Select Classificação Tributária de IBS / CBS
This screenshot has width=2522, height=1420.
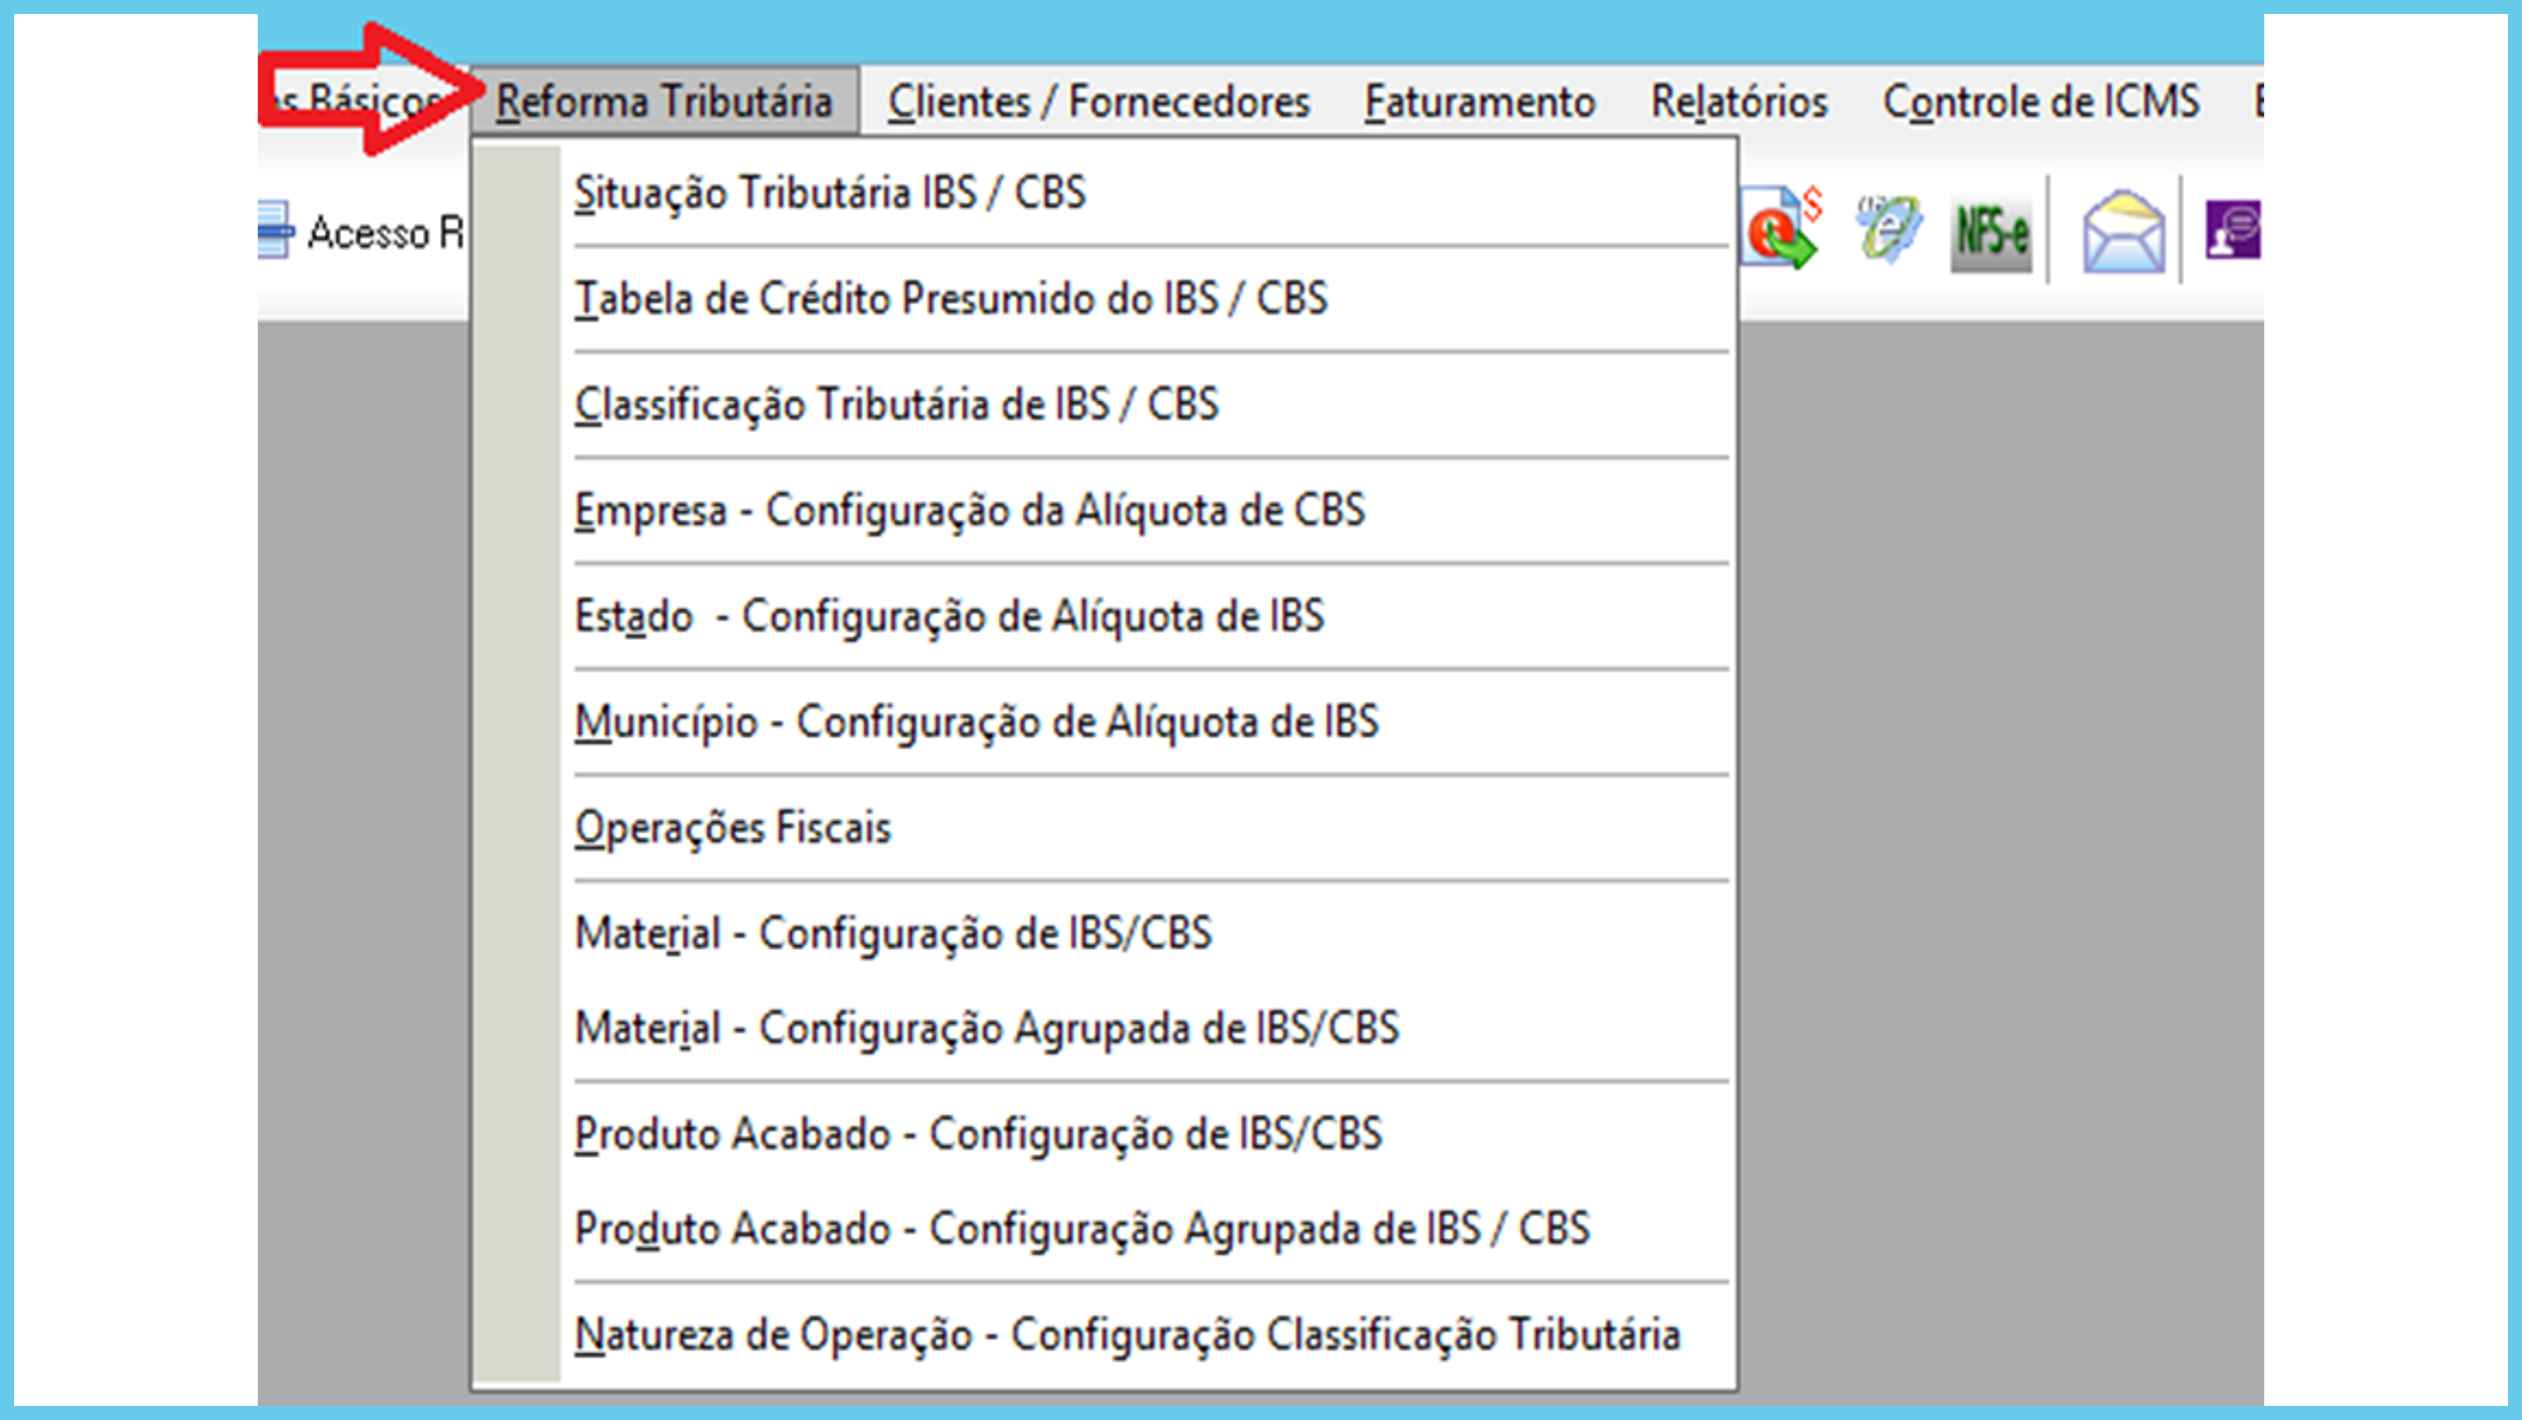coord(896,405)
